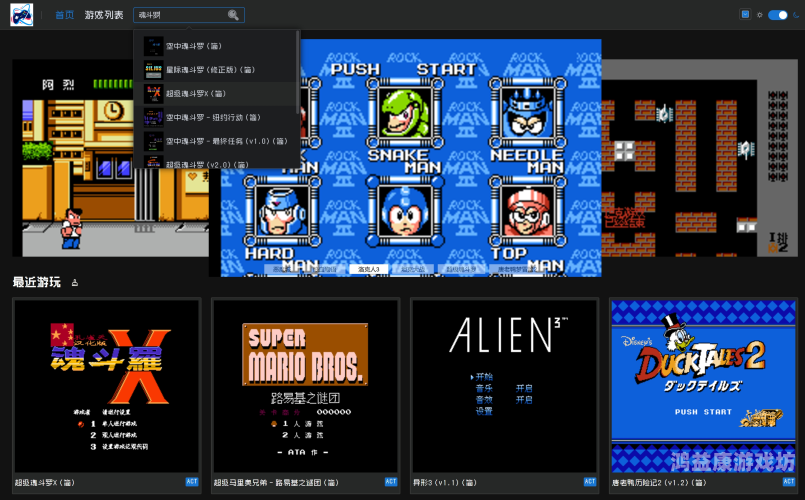Screen dimensions: 805x500
Task: Click the gamepad site logo
Action: coord(21,15)
